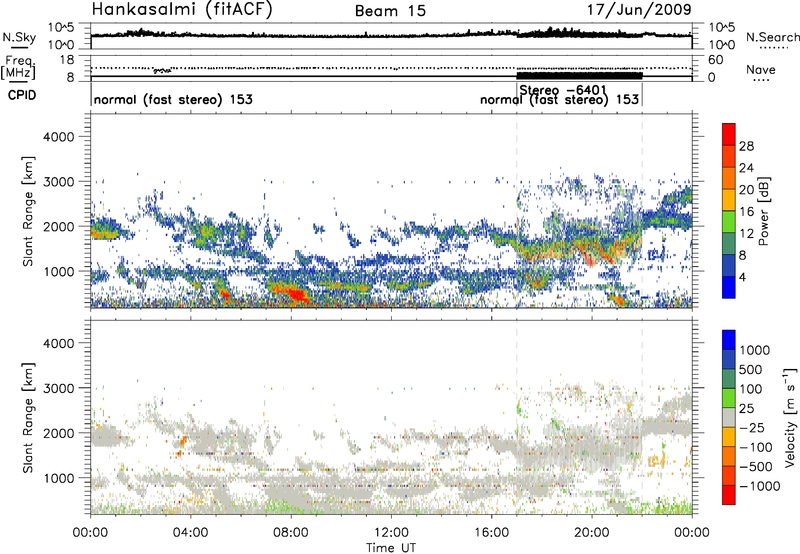The image size is (800, 554).
Task: Click the red 28 dB power color band
Action: point(729,135)
